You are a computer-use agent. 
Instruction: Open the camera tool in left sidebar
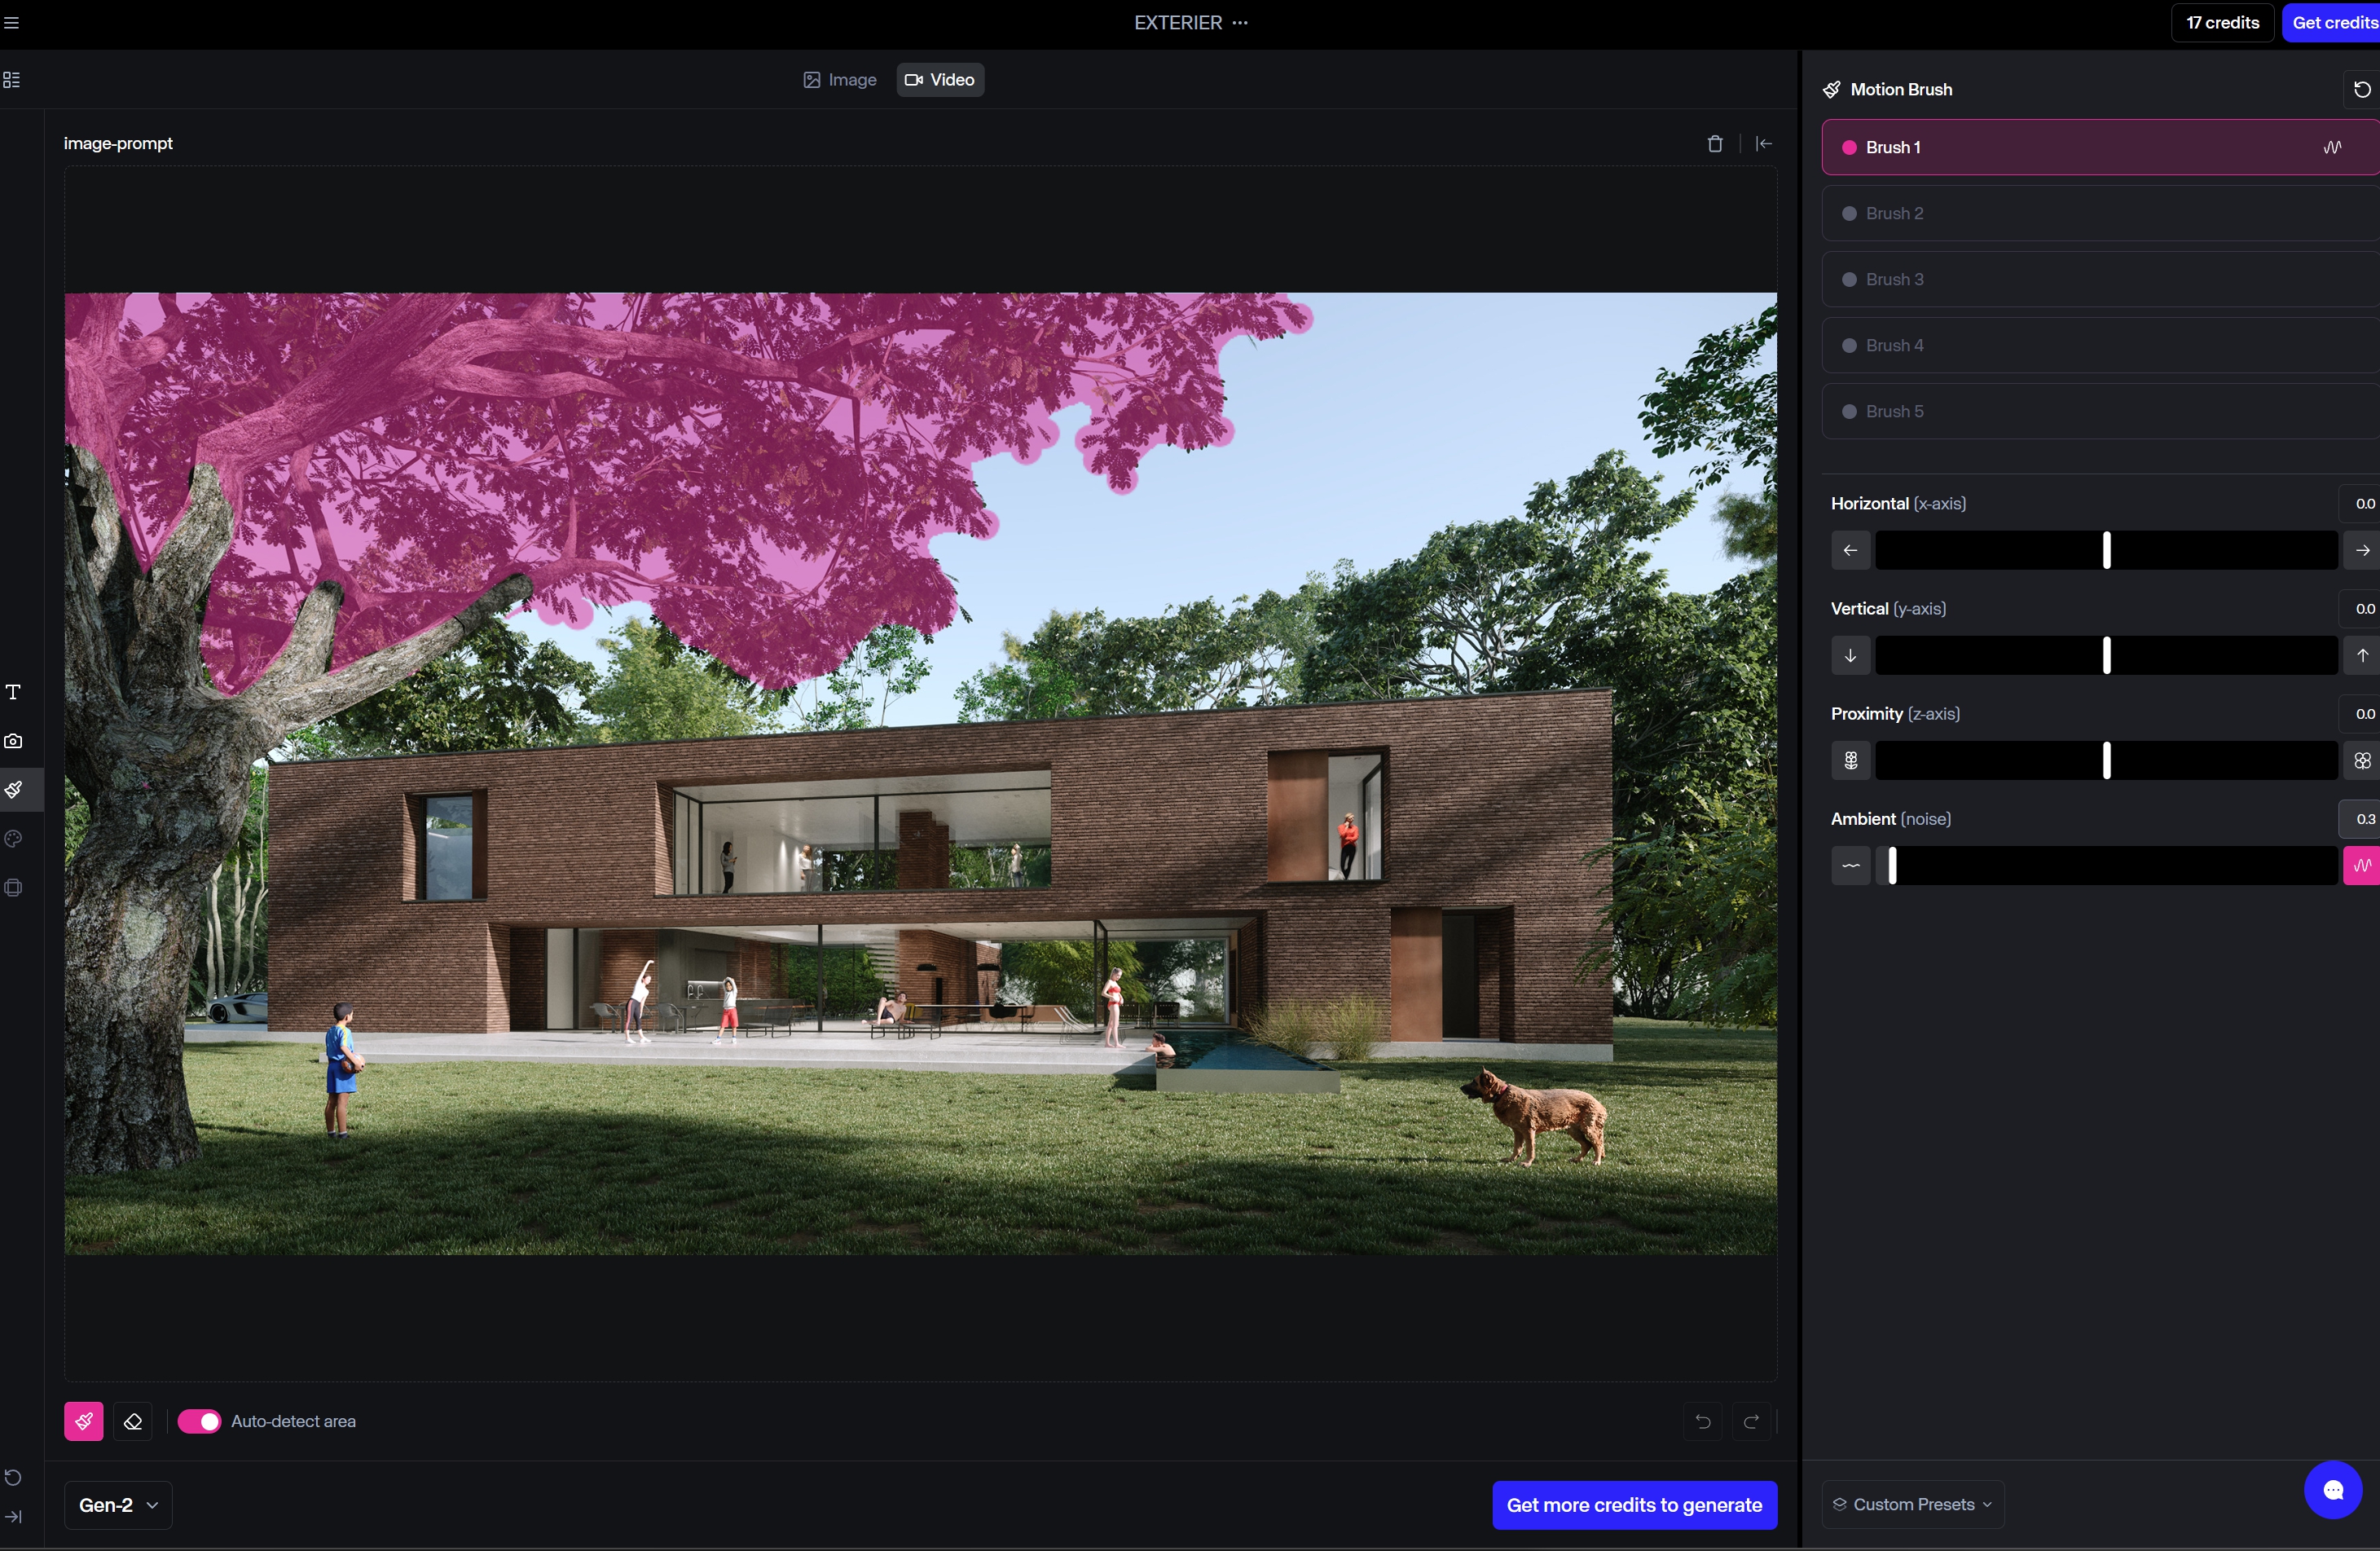[14, 741]
